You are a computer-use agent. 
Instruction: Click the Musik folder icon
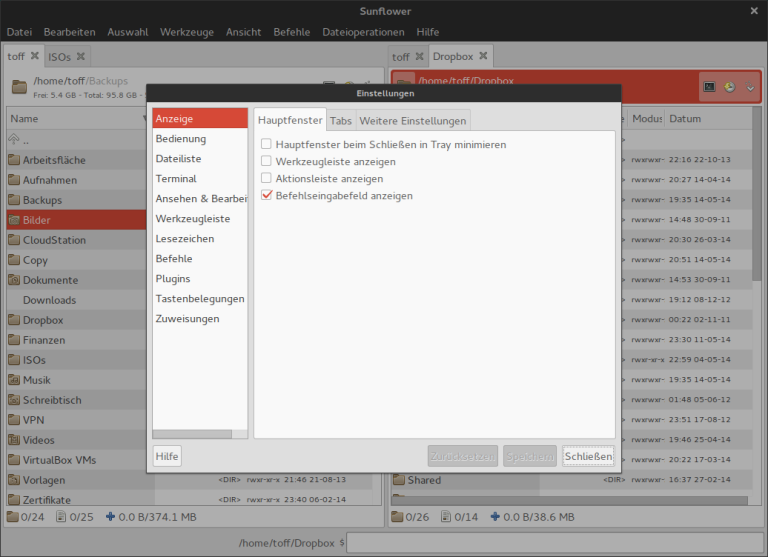14,380
